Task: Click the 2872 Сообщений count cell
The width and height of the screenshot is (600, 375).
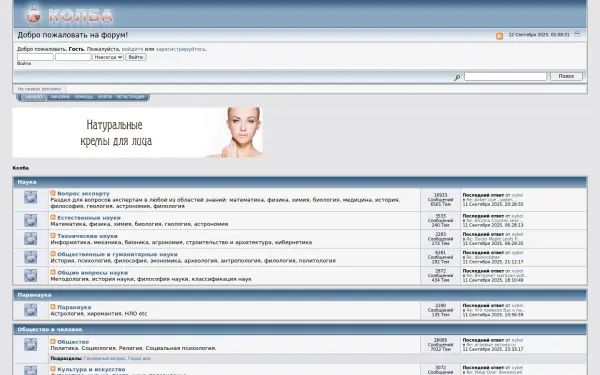Action: pos(440,276)
